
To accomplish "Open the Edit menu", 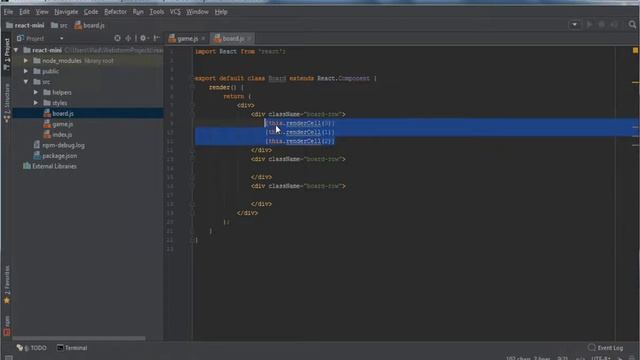I will [x=24, y=12].
